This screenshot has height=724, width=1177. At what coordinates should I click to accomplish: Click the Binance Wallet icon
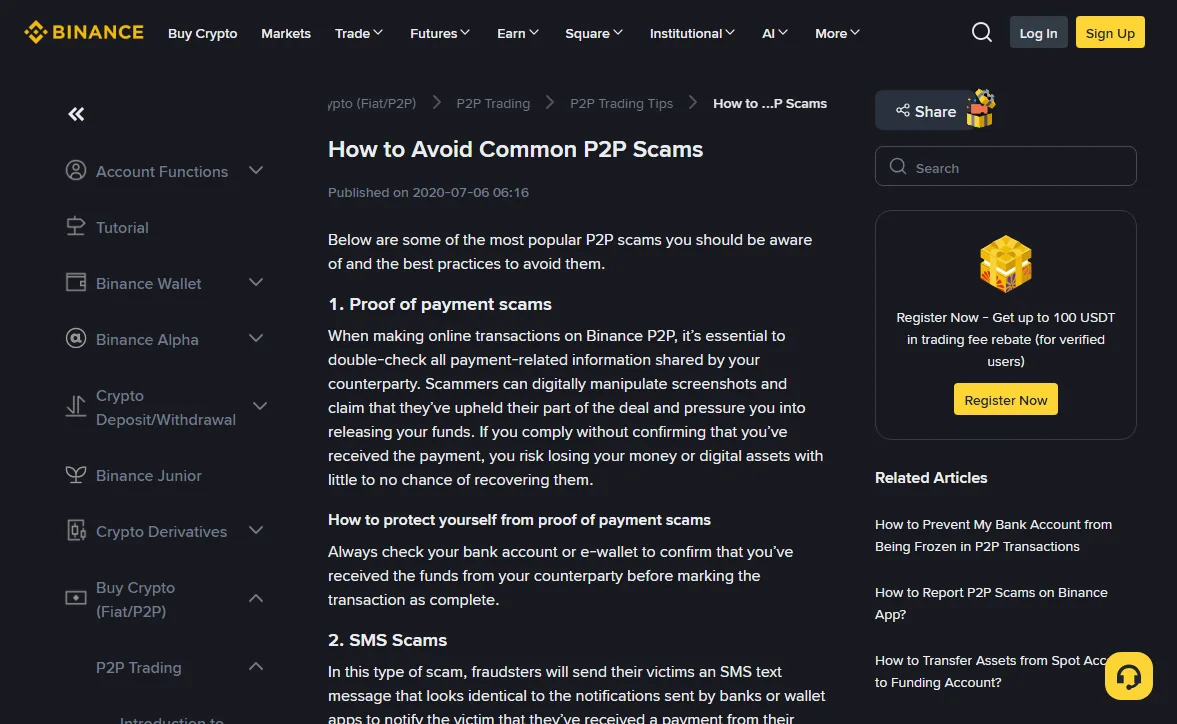point(76,282)
